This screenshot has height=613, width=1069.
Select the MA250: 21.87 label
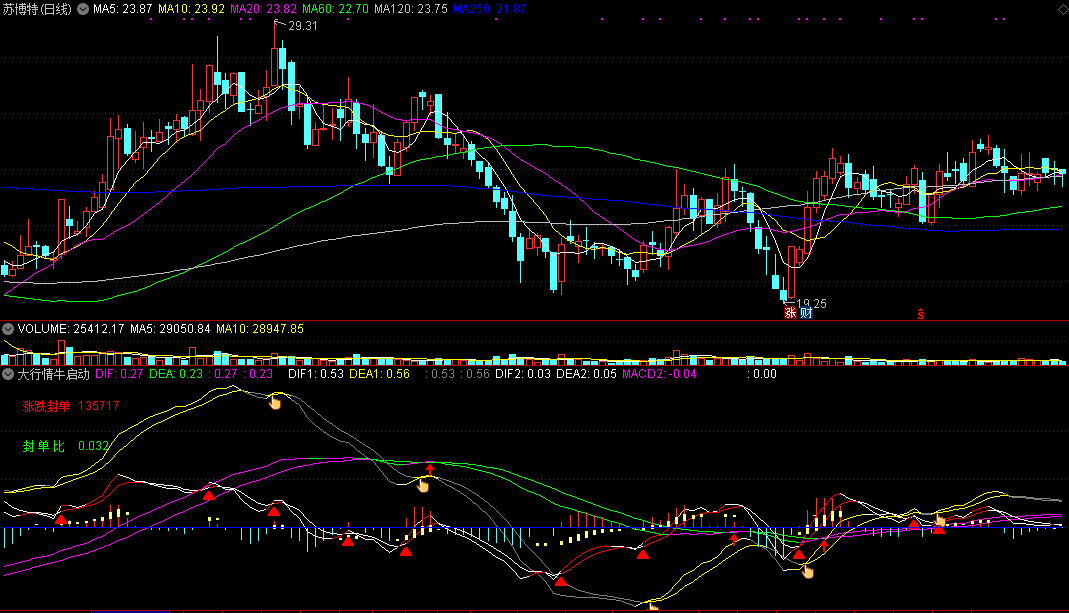490,9
